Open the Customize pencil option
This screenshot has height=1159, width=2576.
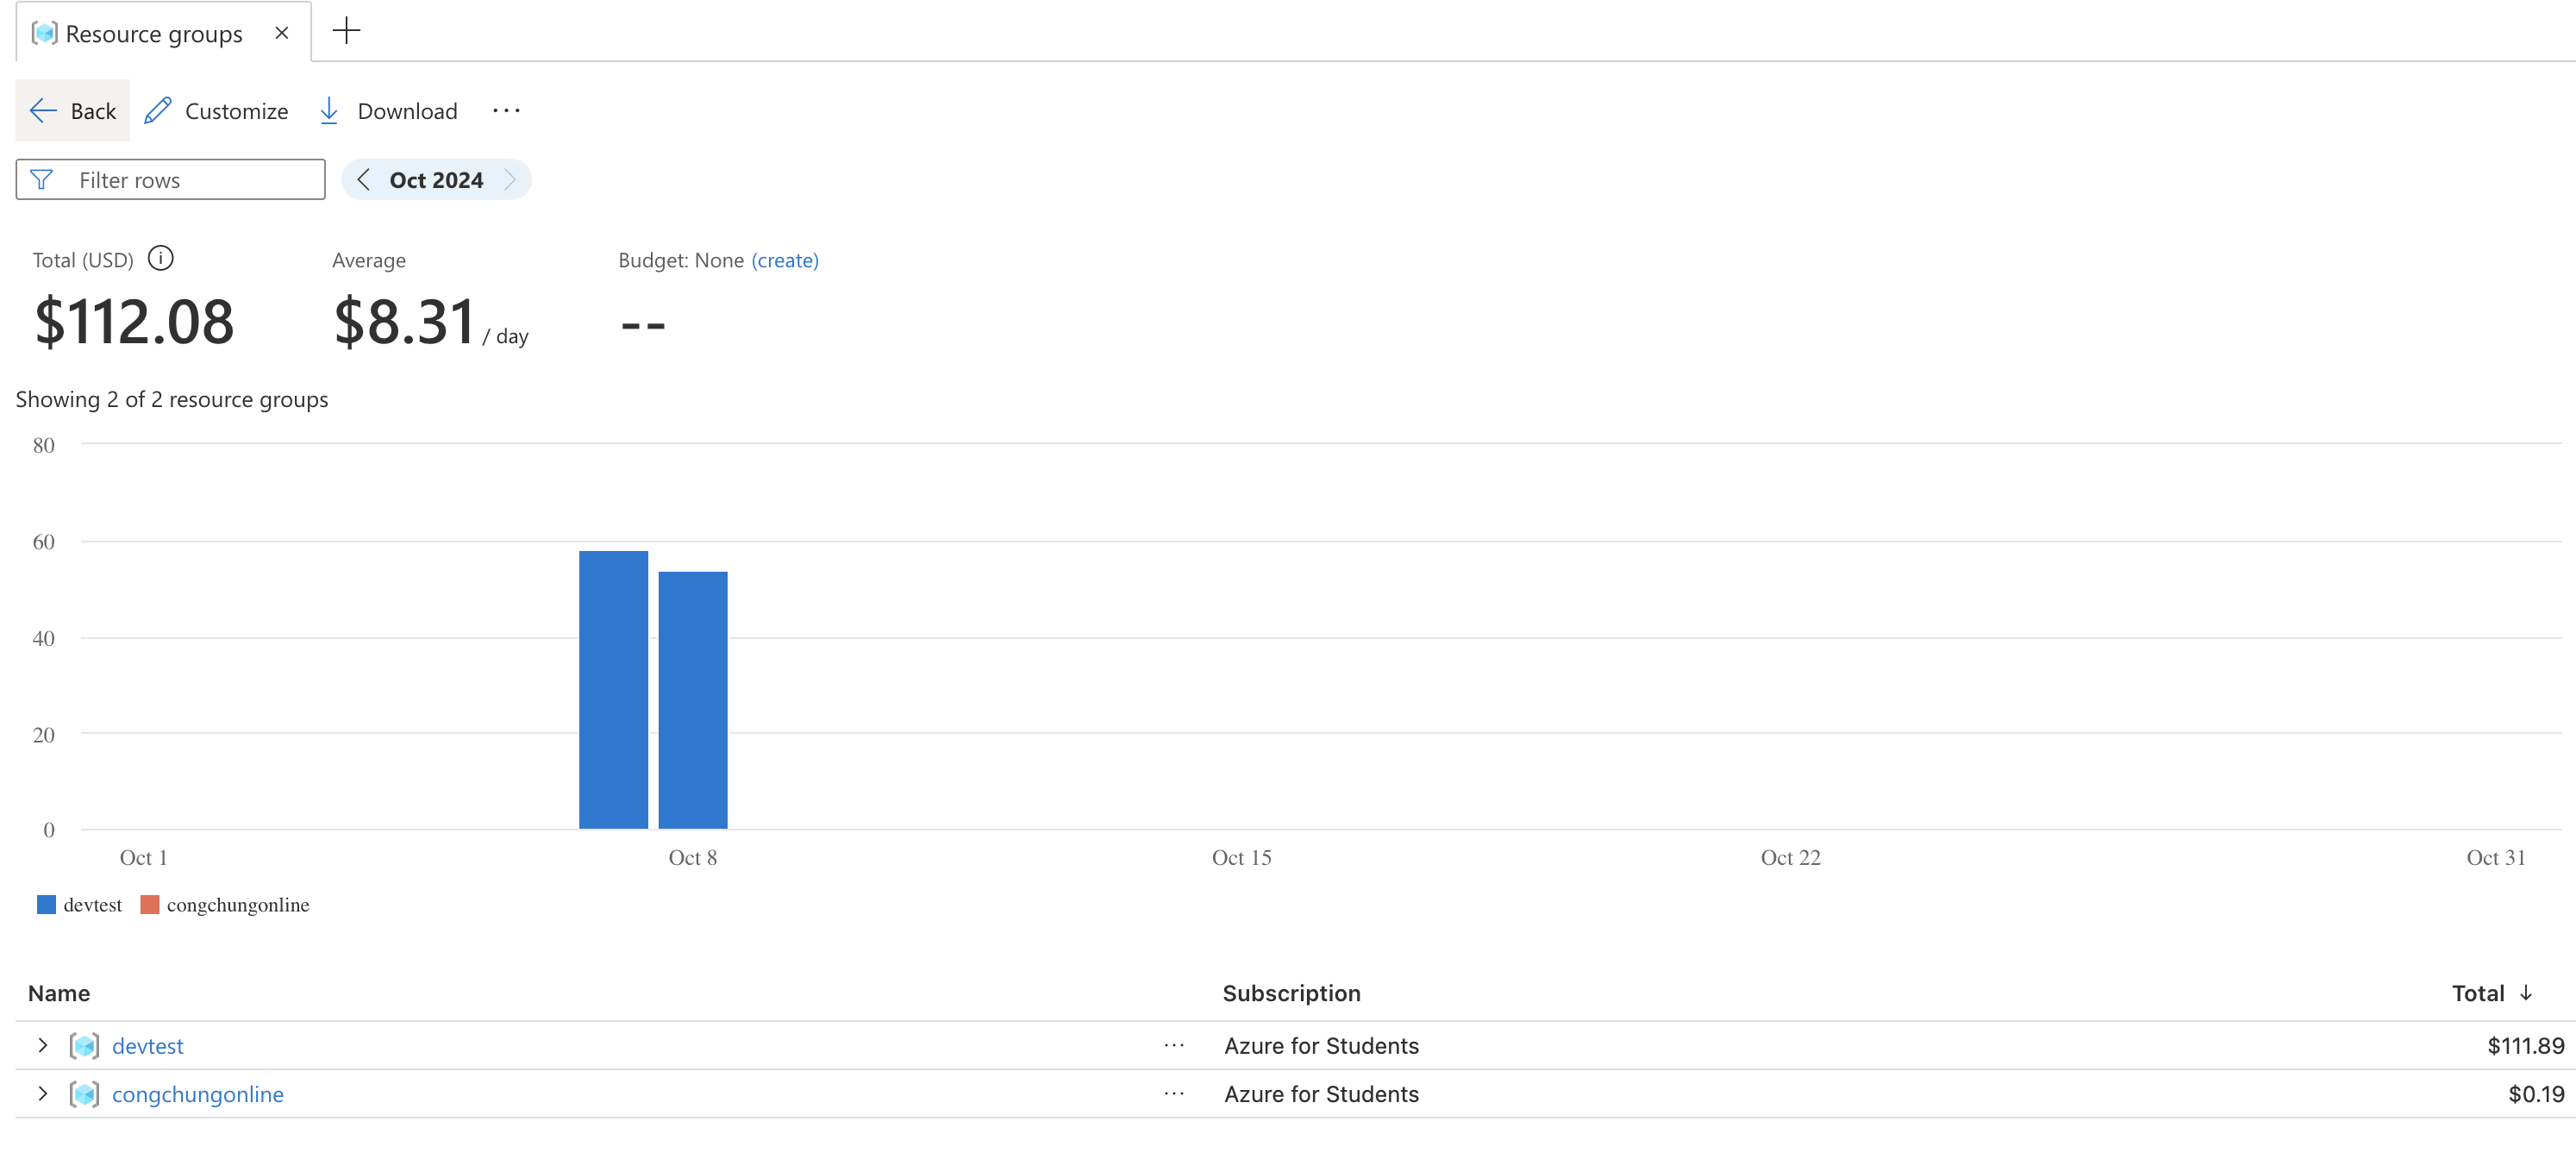point(216,111)
